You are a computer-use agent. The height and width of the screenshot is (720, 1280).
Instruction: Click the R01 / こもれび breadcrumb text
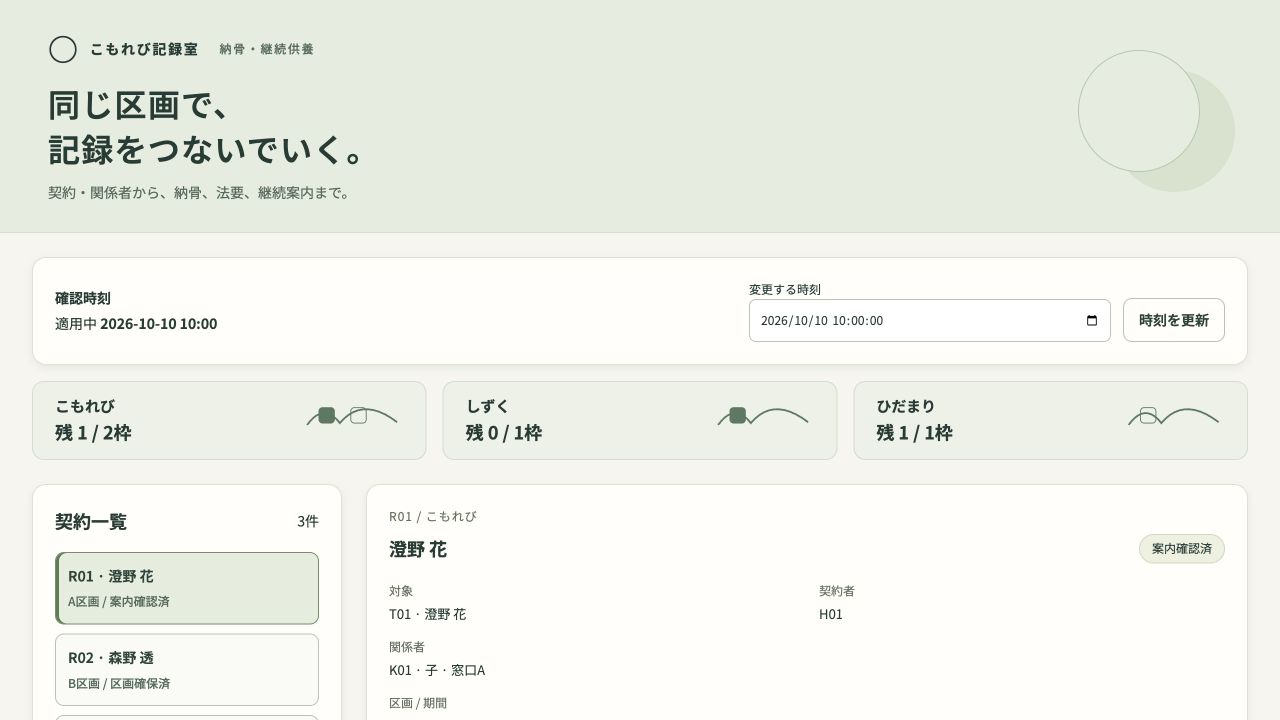(433, 517)
